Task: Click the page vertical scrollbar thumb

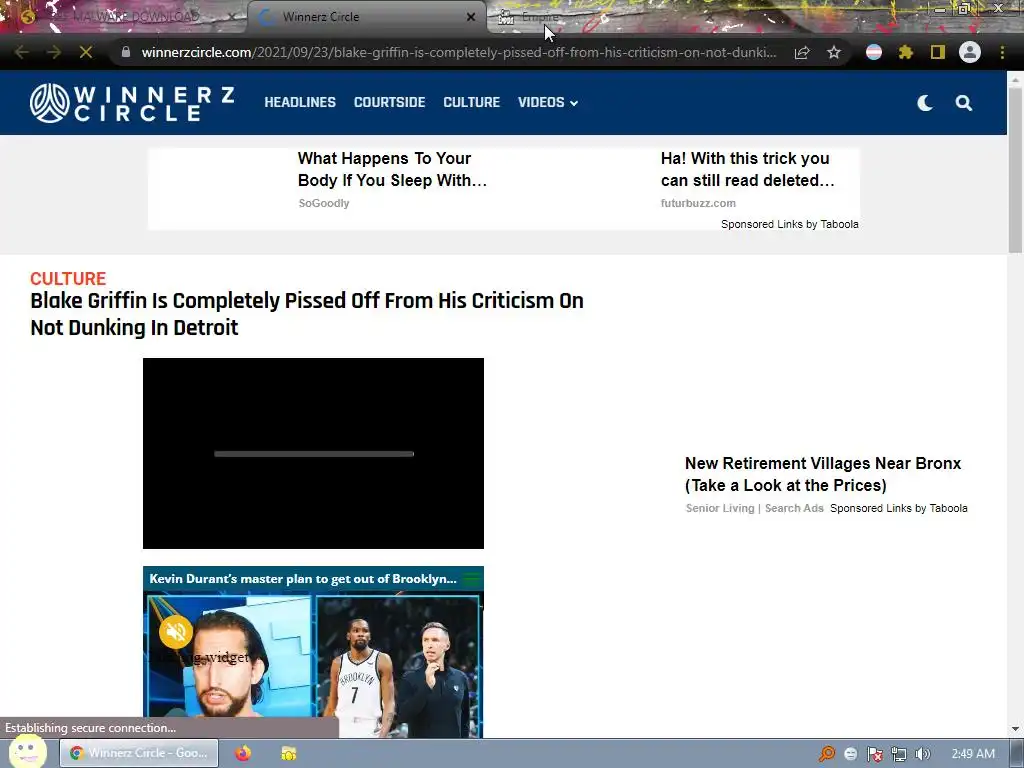Action: point(1015,170)
